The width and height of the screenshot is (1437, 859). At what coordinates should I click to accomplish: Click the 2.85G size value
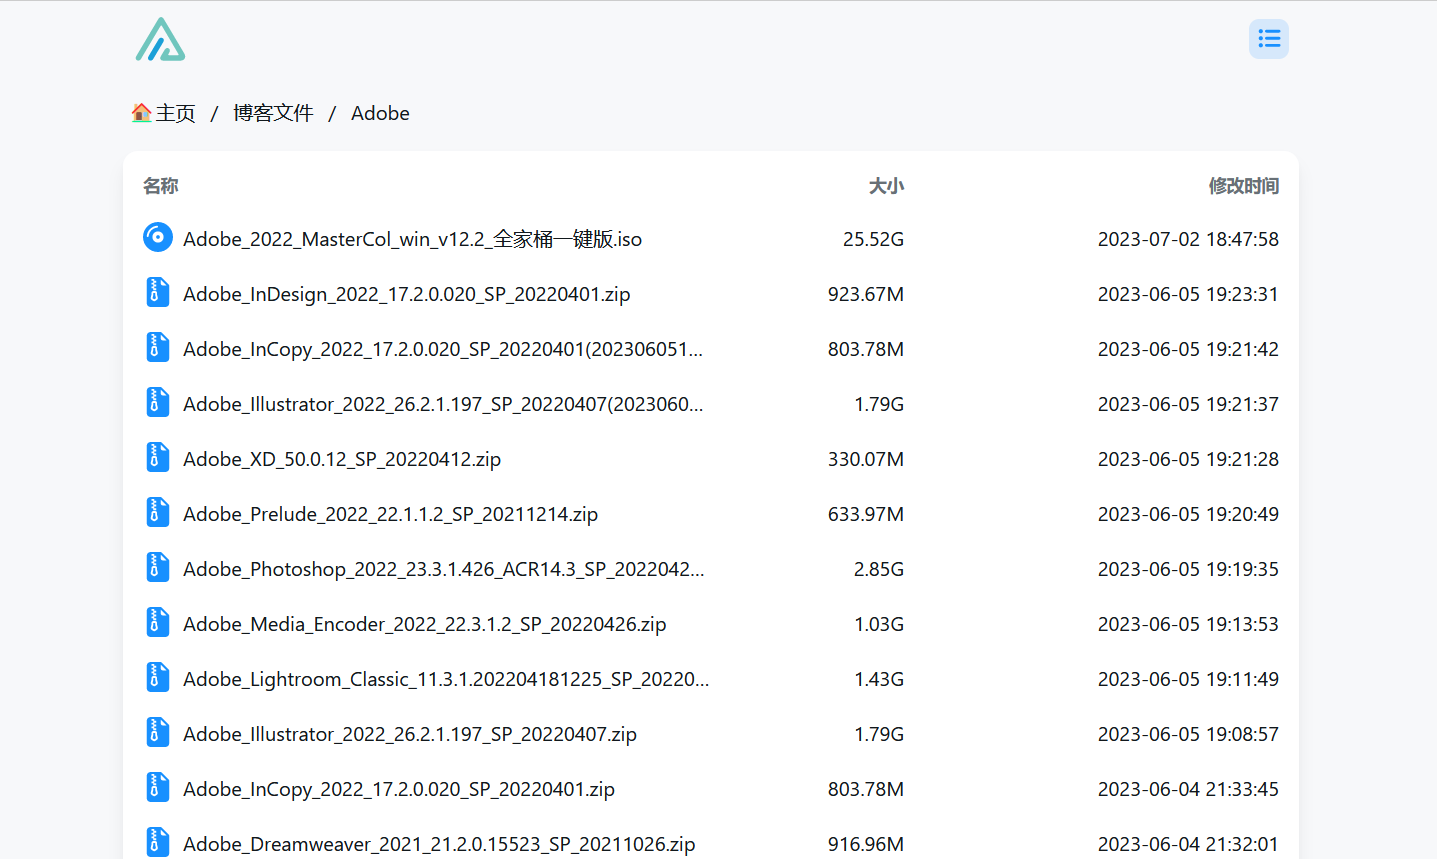click(x=879, y=569)
